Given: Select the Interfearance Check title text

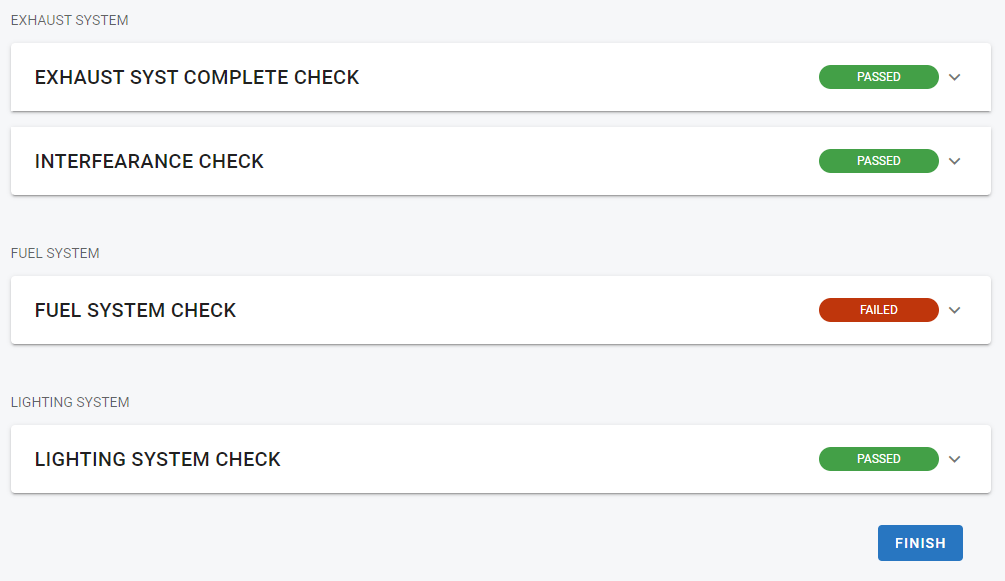Looking at the screenshot, I should (149, 161).
